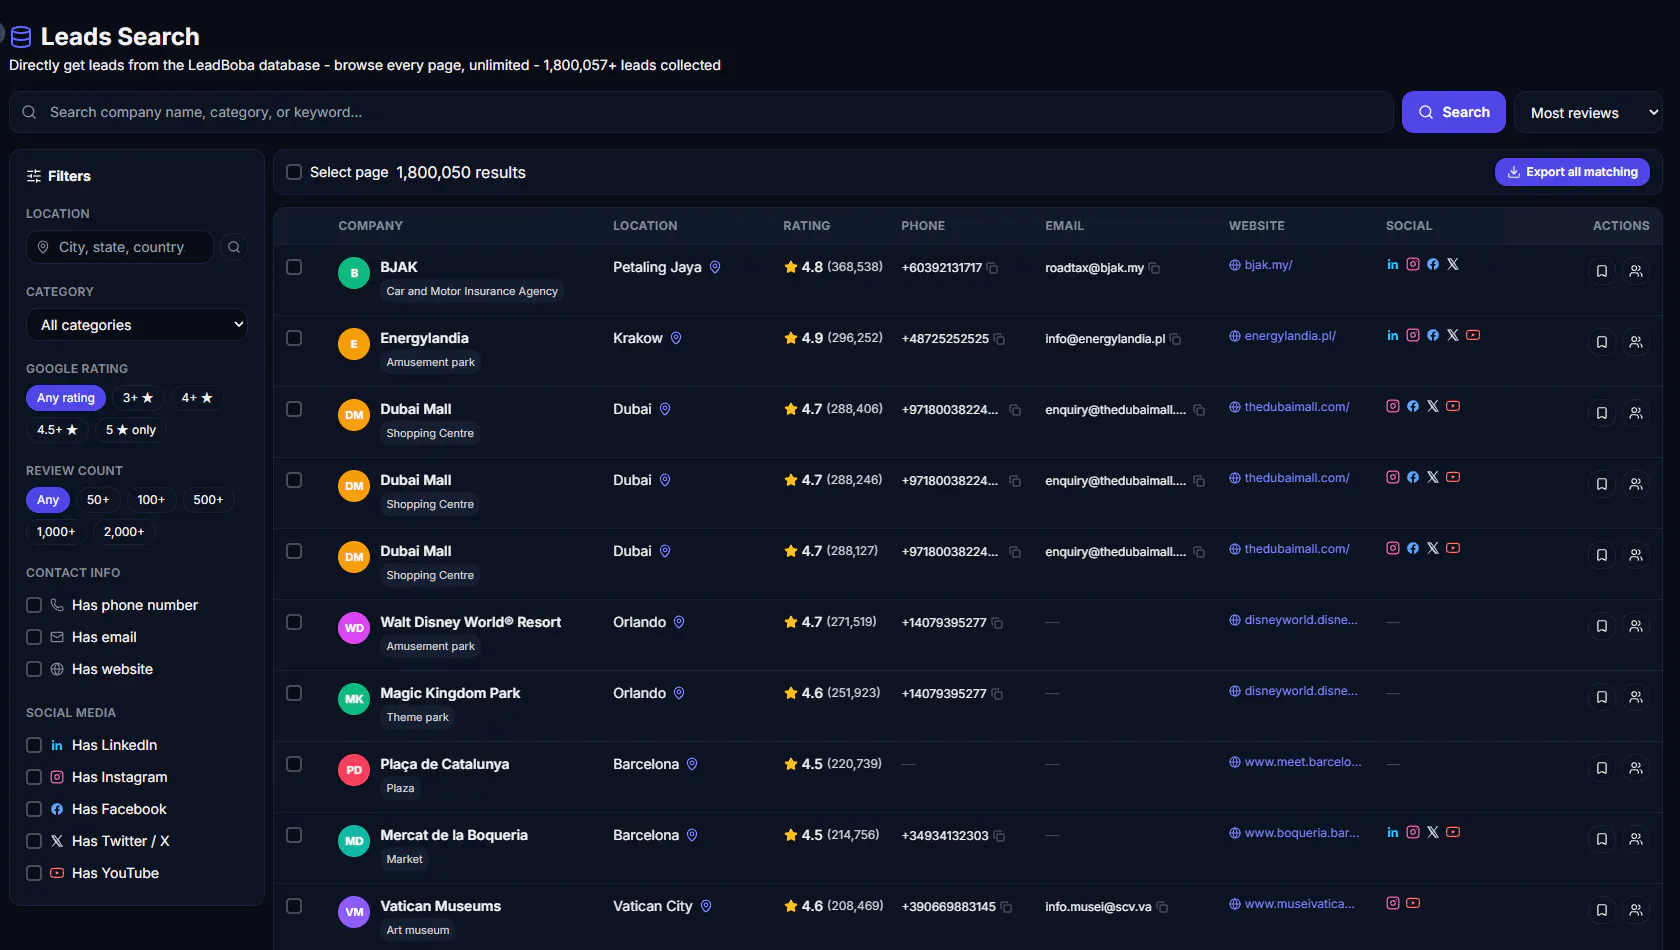Open Mercat de la Boqueria's LinkedIn icon

(x=1393, y=832)
